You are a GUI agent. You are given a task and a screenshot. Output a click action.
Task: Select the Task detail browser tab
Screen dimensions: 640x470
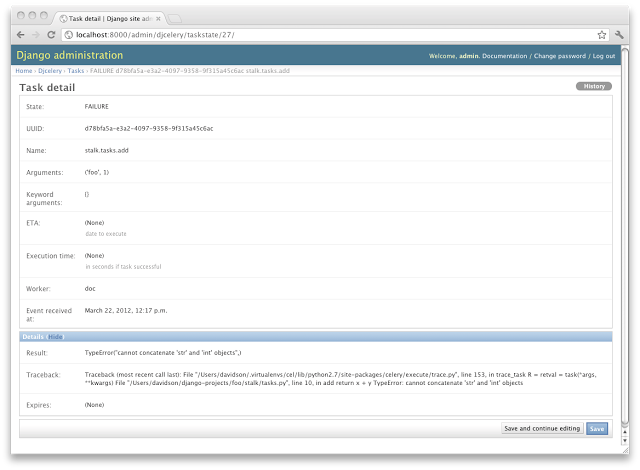[x=105, y=18]
